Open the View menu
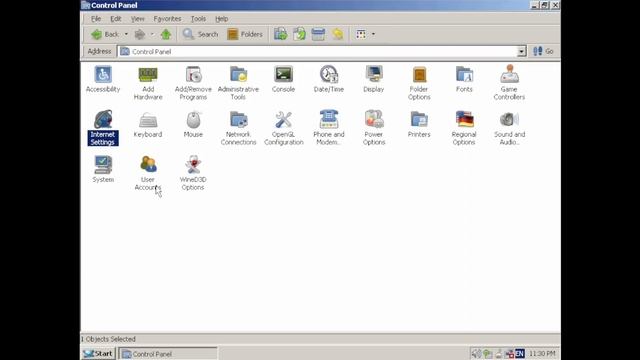The height and width of the screenshot is (360, 640). (x=138, y=19)
